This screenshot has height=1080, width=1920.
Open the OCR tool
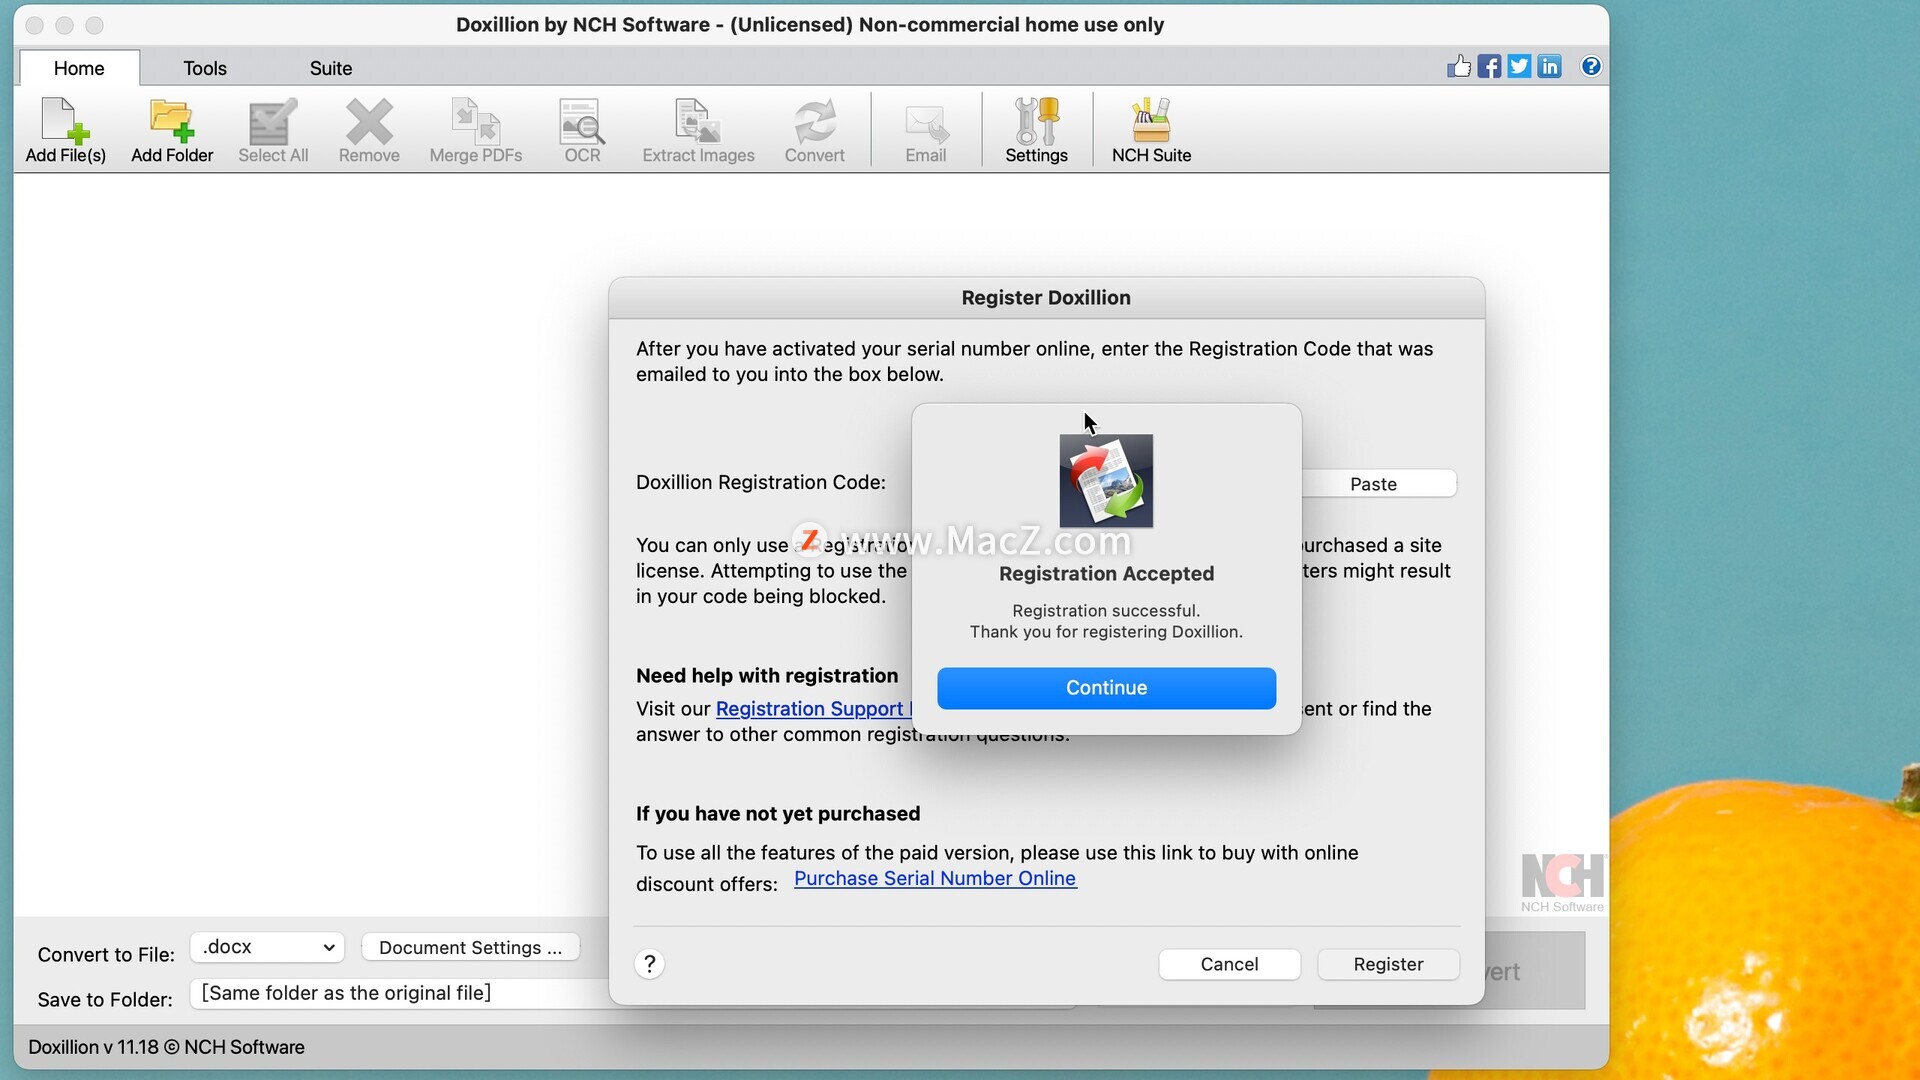(582, 130)
